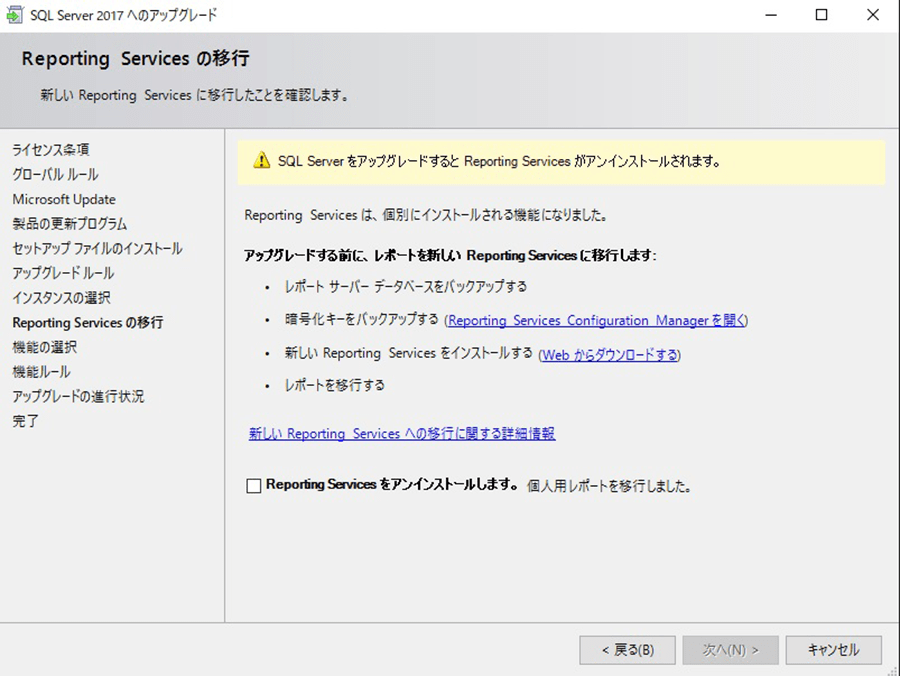This screenshot has height=676, width=900.
Task: Open 新しい Reporting Services への移行に関する詳細情報 link
Action: [x=402, y=433]
